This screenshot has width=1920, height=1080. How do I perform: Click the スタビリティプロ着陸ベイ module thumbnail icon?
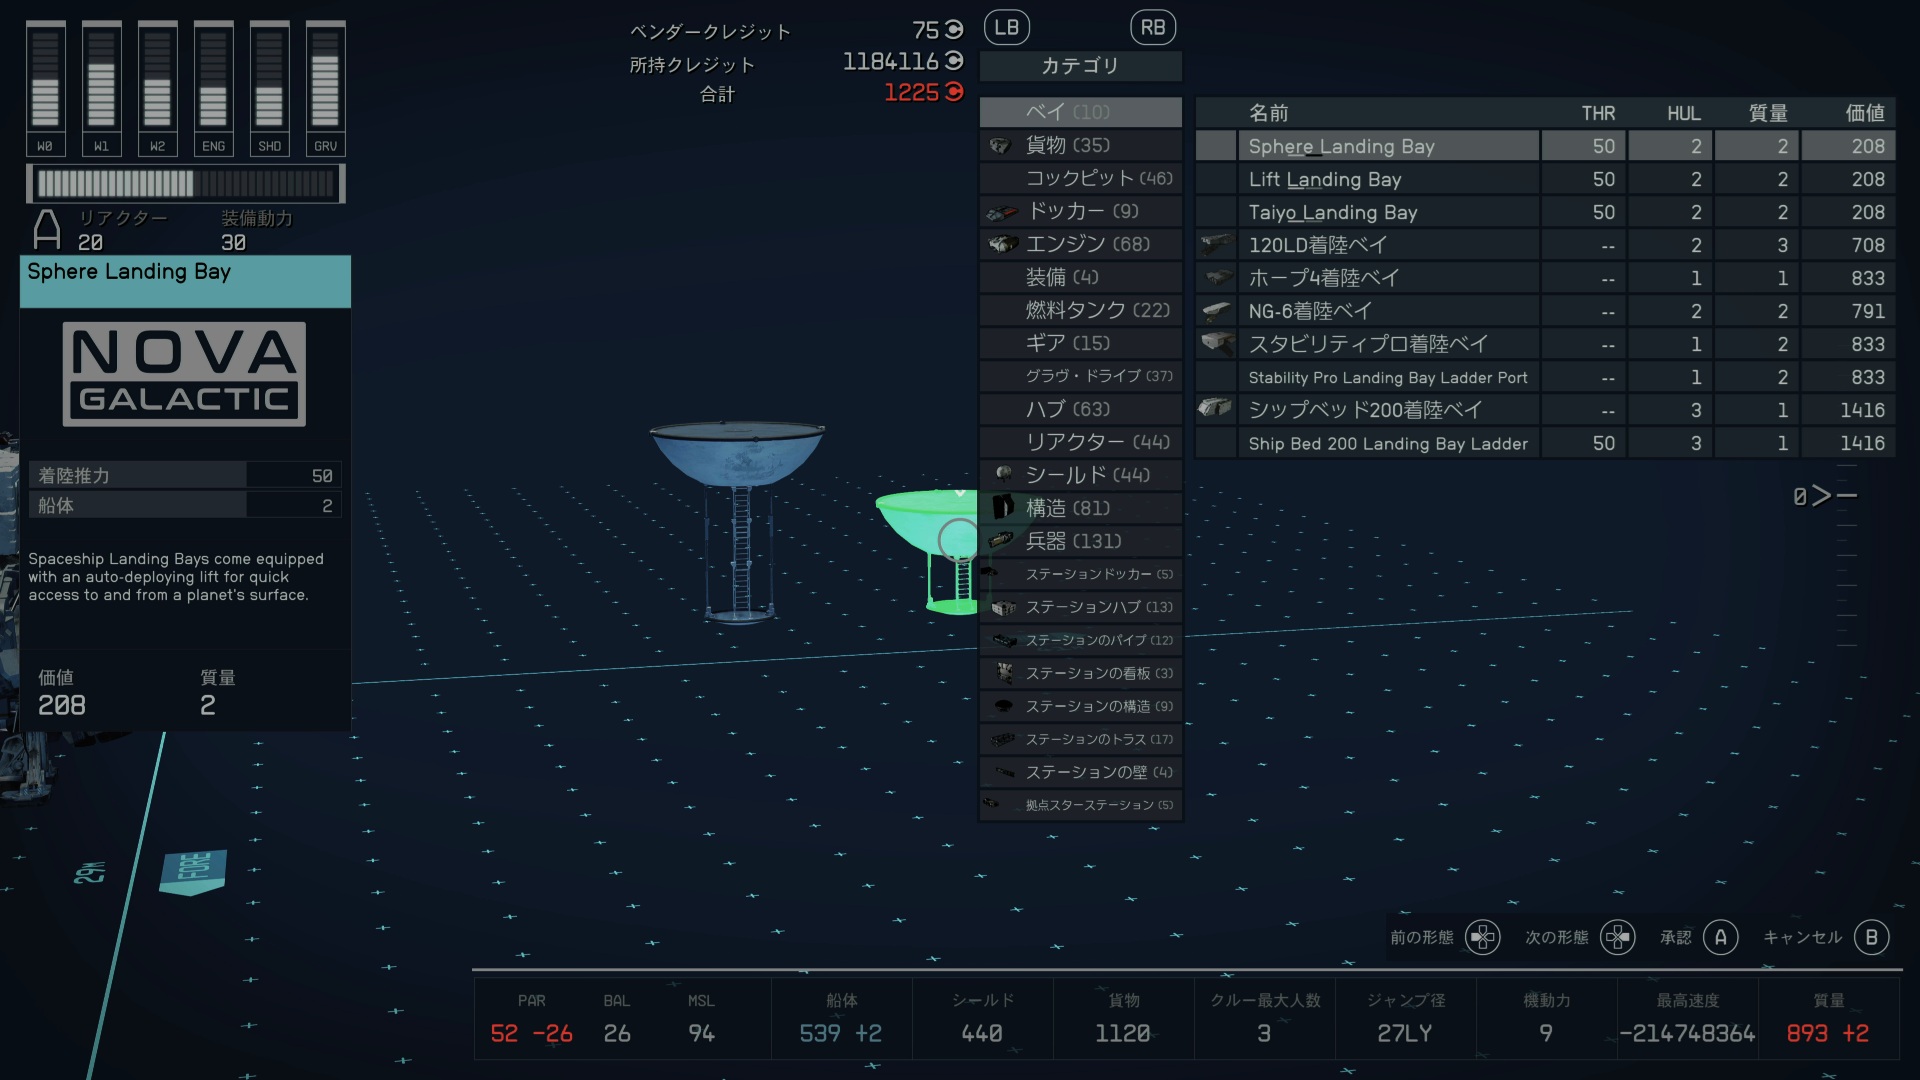coord(1217,344)
